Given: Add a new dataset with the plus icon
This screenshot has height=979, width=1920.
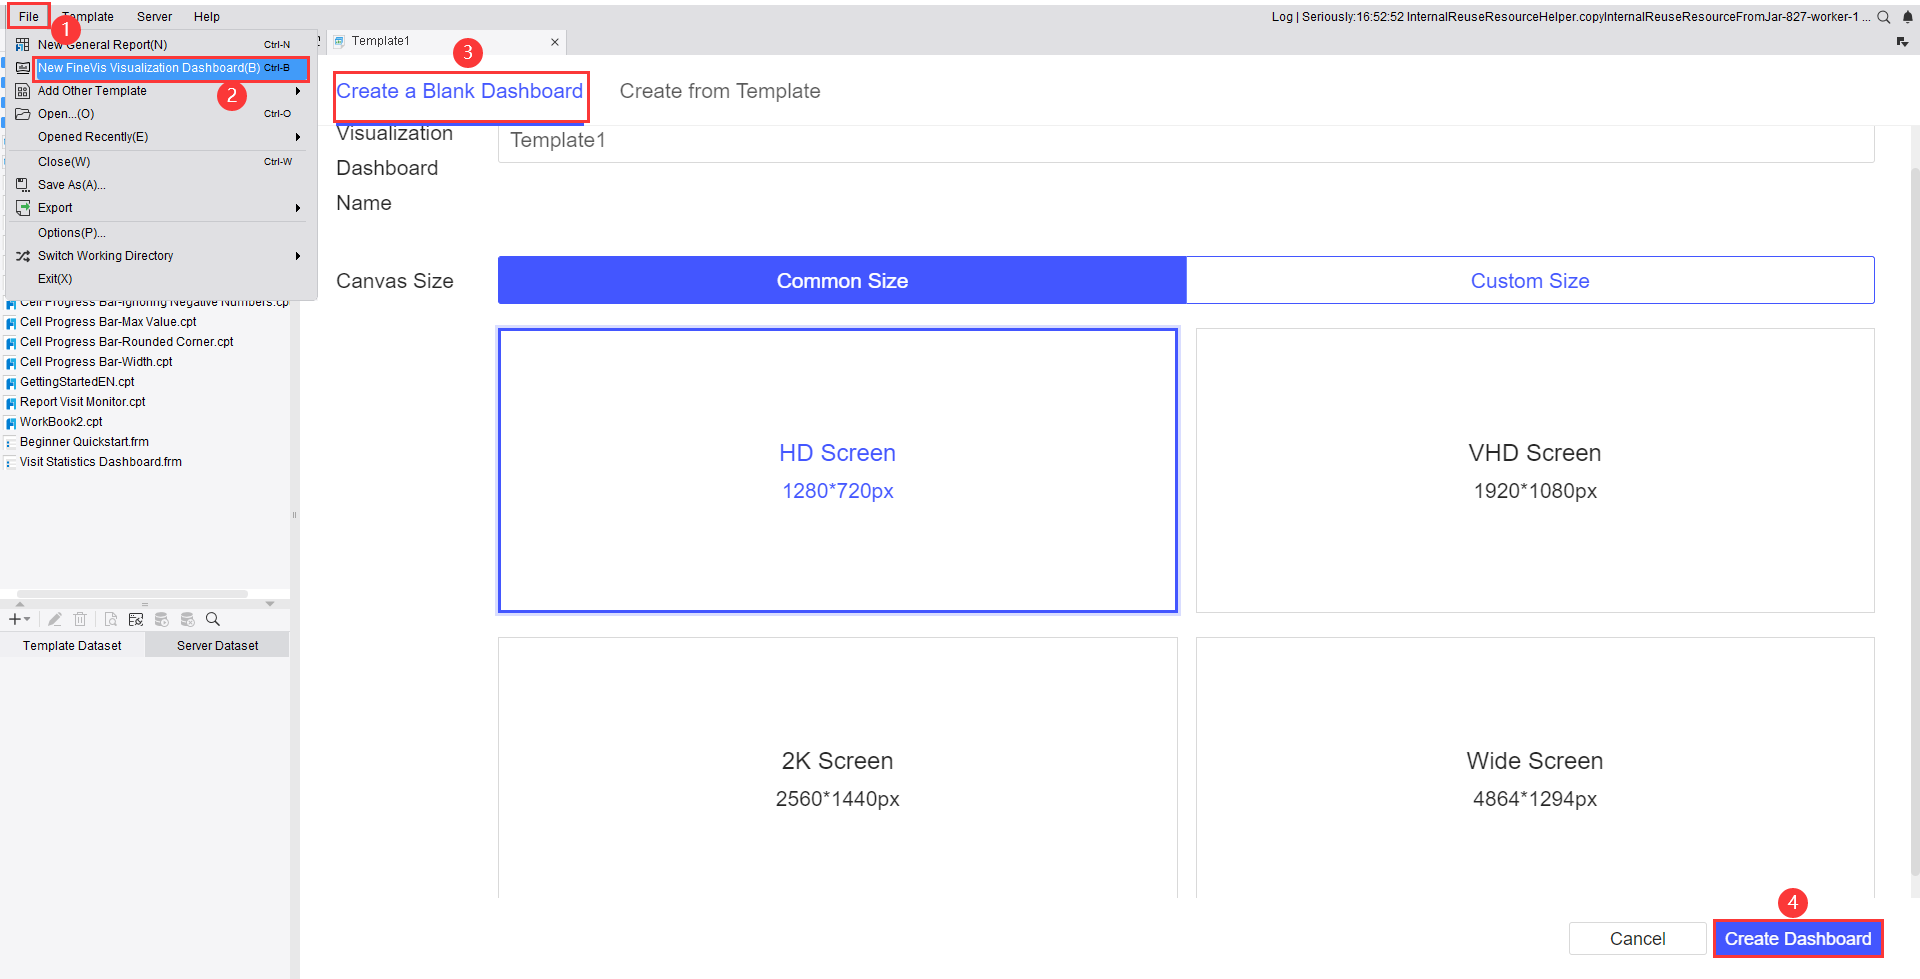Looking at the screenshot, I should pos(14,618).
